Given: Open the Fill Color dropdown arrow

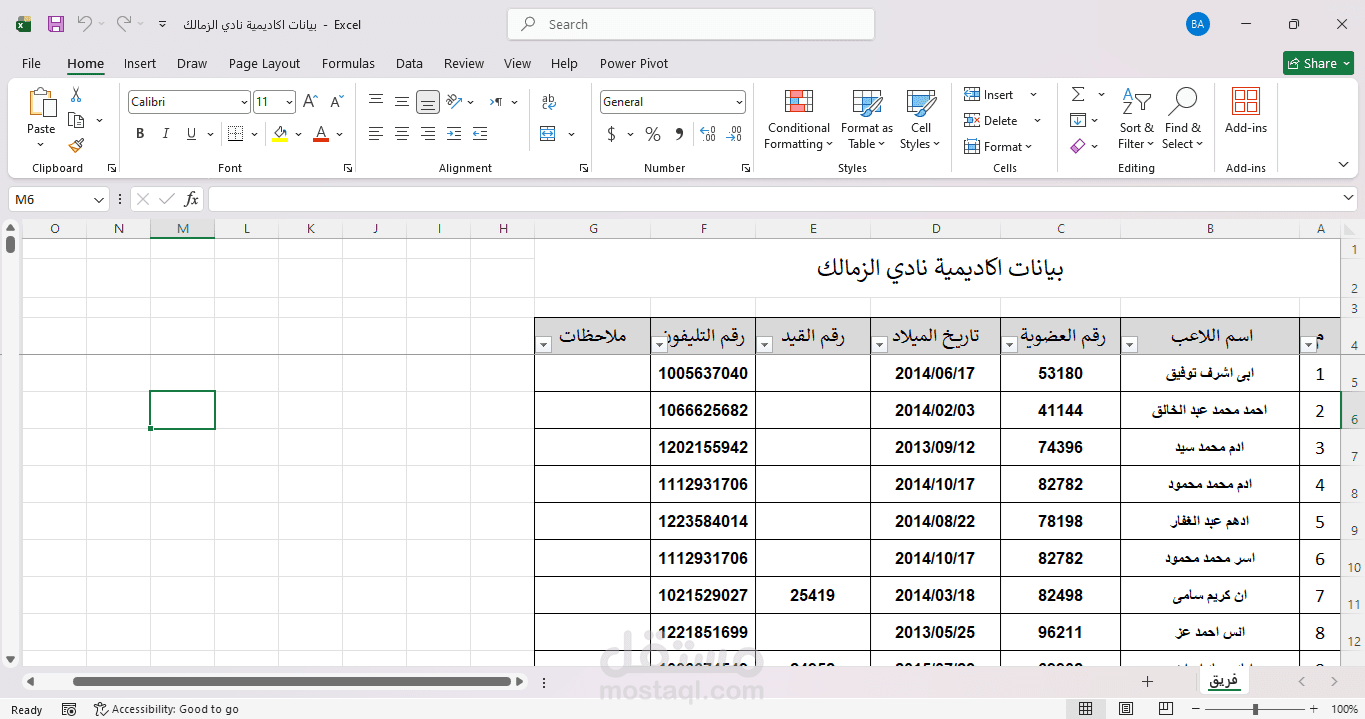Looking at the screenshot, I should (296, 133).
